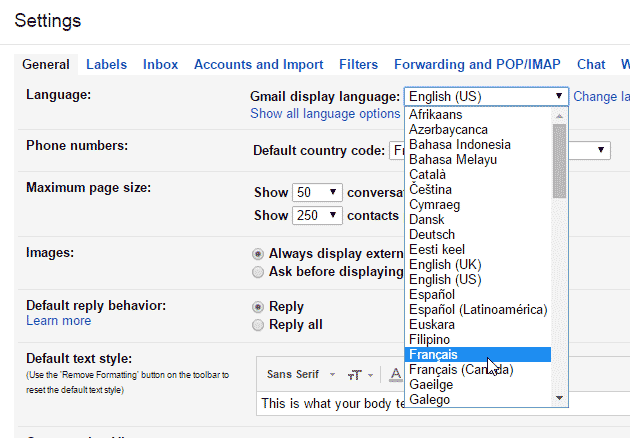Image resolution: width=630 pixels, height=438 pixels.
Task: Select 'Ask before displaying' radio button
Action: 258,272
